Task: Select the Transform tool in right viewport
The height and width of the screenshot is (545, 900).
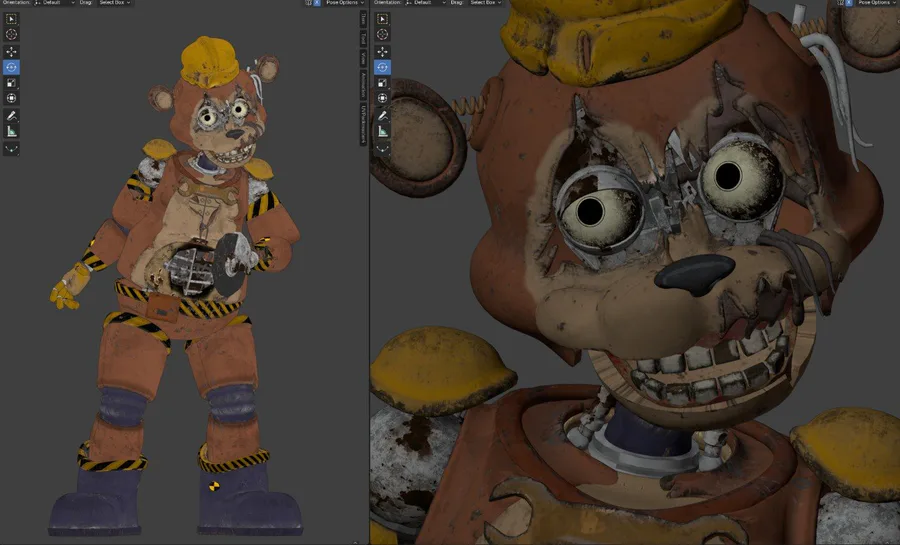Action: pos(382,98)
